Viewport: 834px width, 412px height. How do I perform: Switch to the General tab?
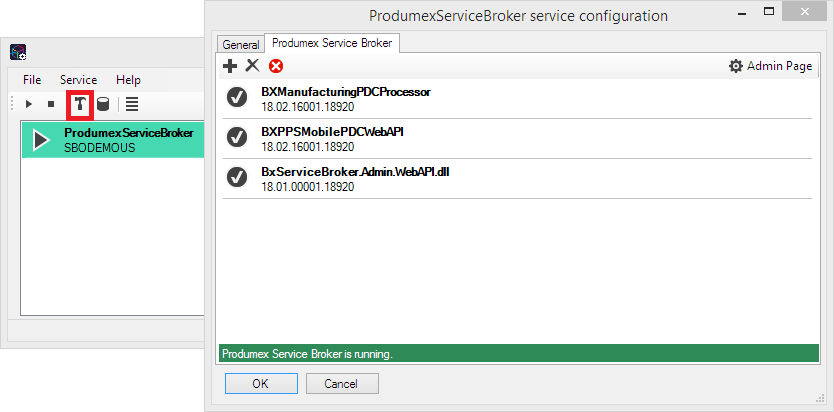(240, 45)
